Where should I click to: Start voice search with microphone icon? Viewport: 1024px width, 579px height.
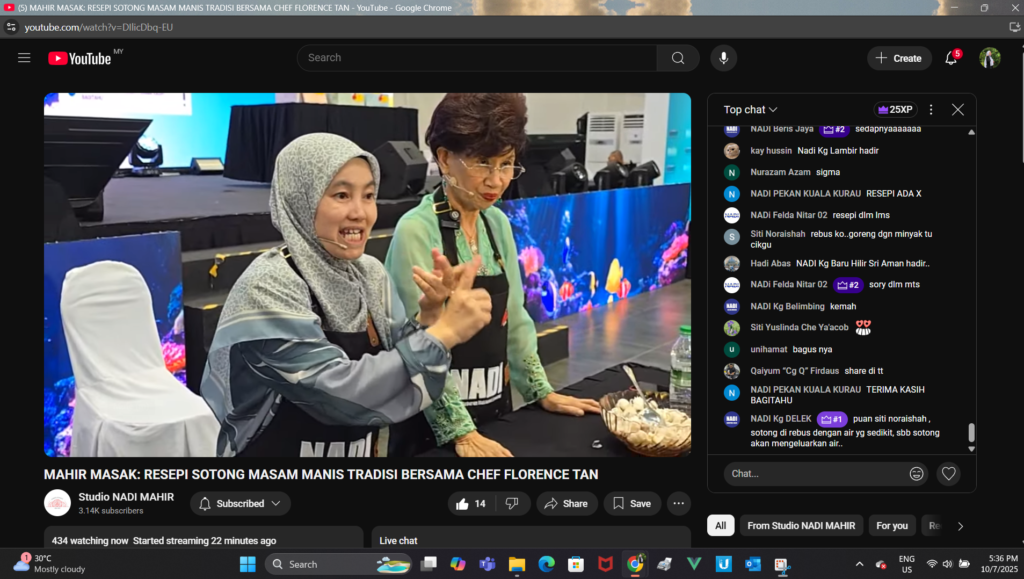pyautogui.click(x=723, y=58)
